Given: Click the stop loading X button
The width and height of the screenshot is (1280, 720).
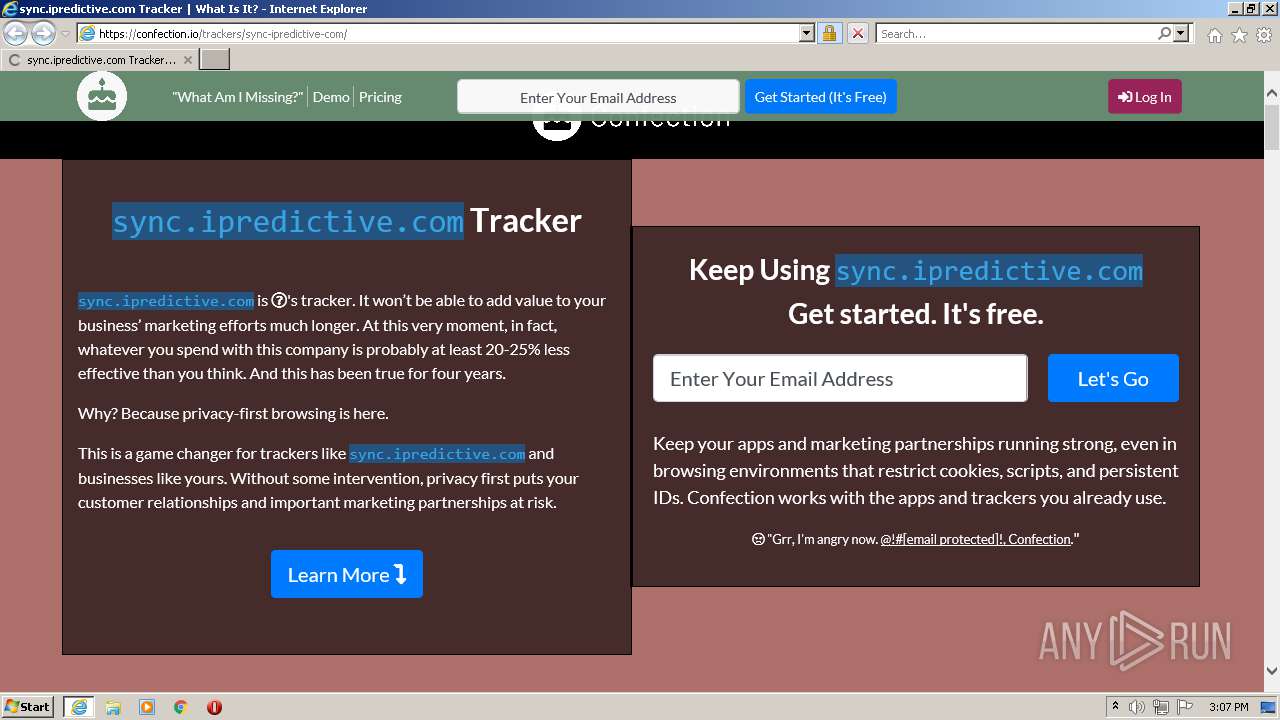Looking at the screenshot, I should (857, 33).
